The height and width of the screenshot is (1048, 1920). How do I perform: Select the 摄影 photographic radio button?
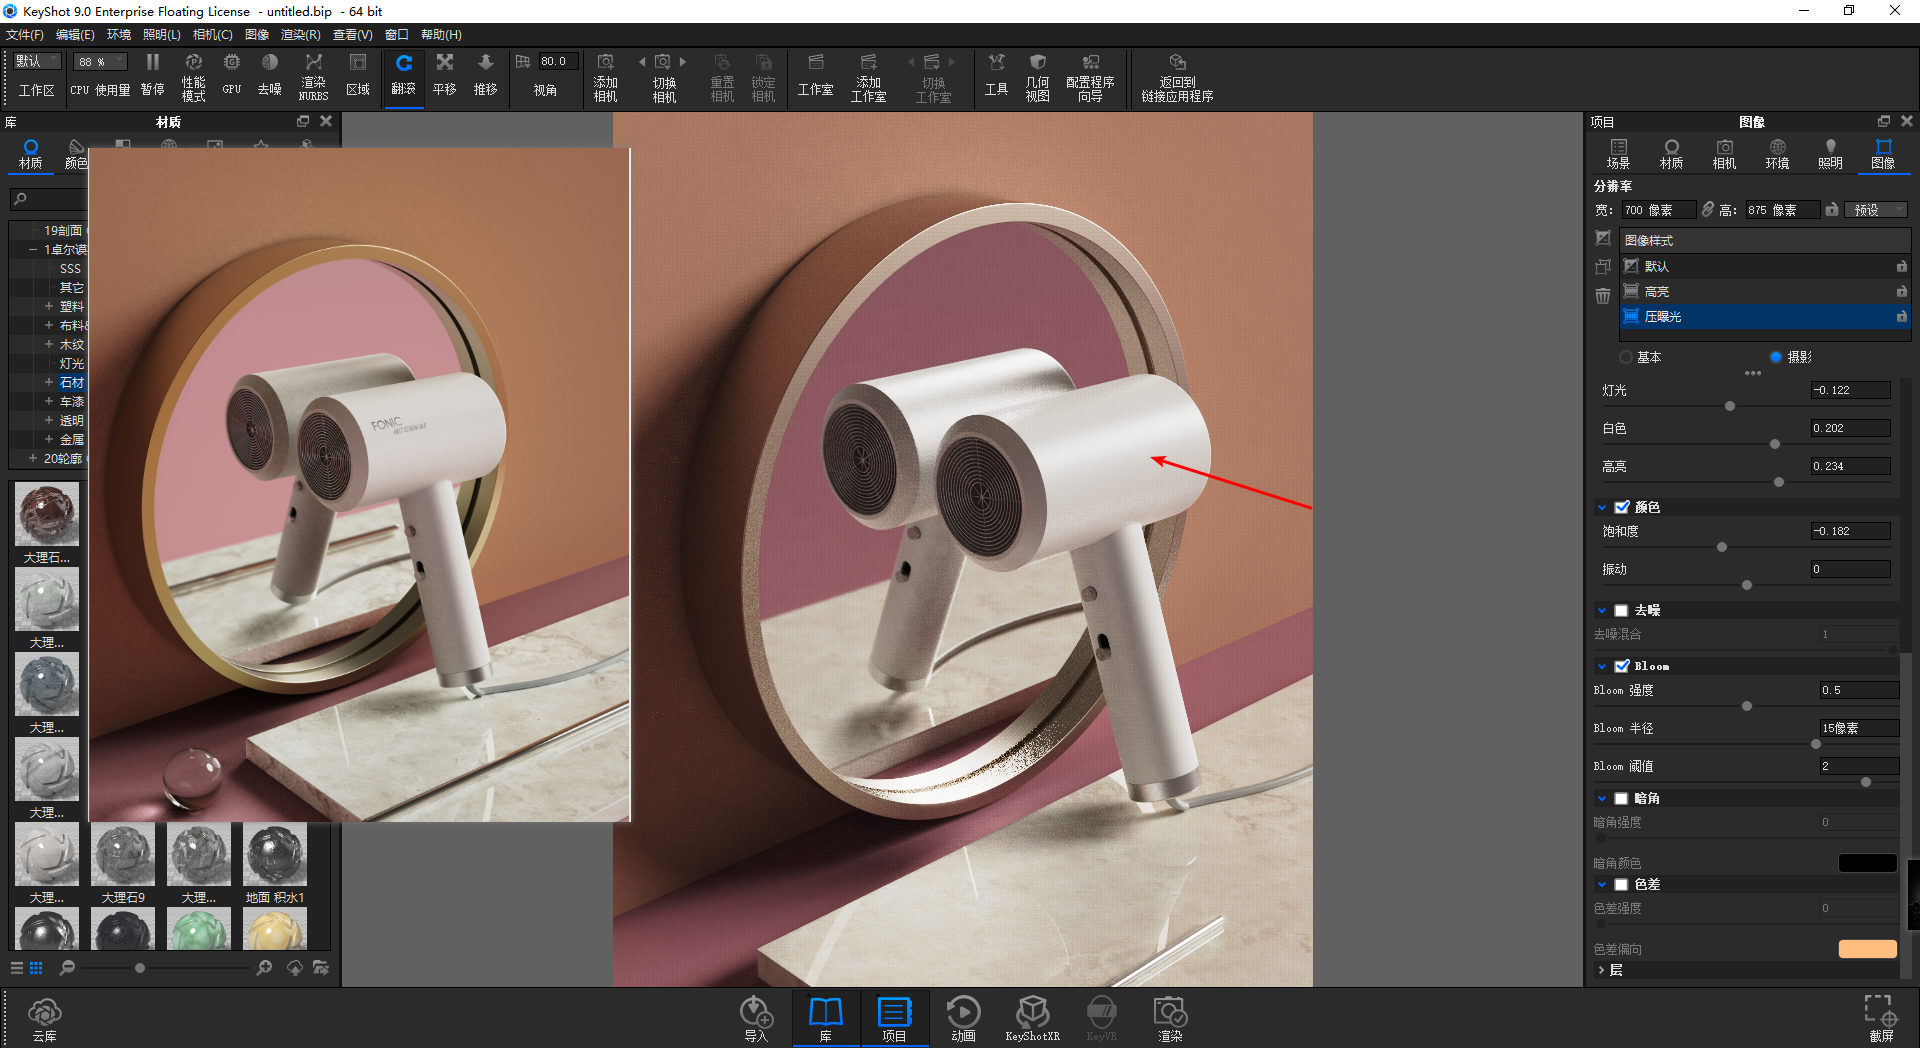(x=1776, y=357)
